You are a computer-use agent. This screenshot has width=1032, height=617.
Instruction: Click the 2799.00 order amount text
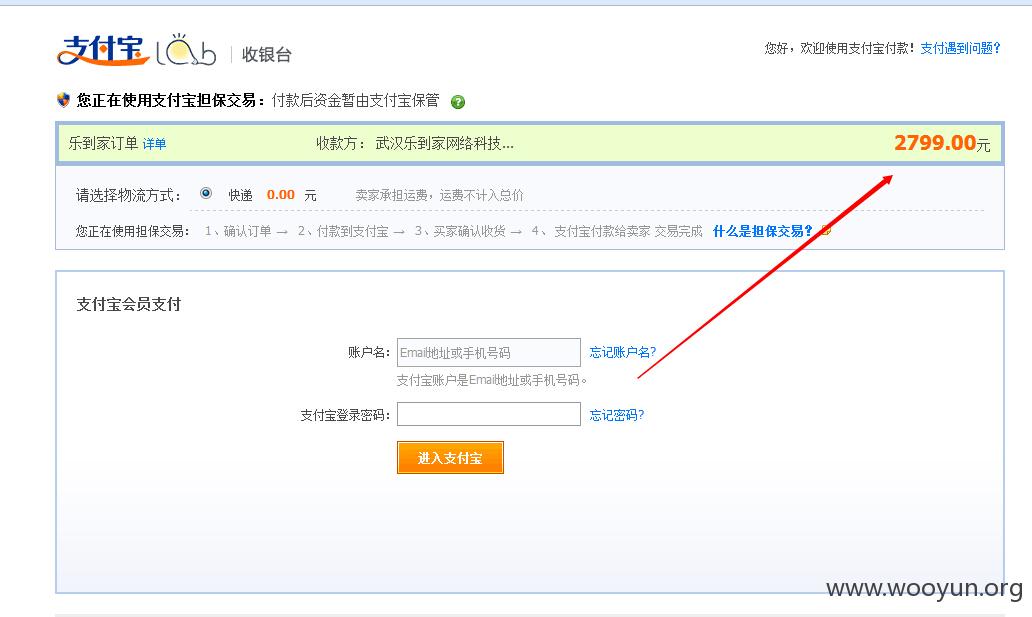[935, 143]
